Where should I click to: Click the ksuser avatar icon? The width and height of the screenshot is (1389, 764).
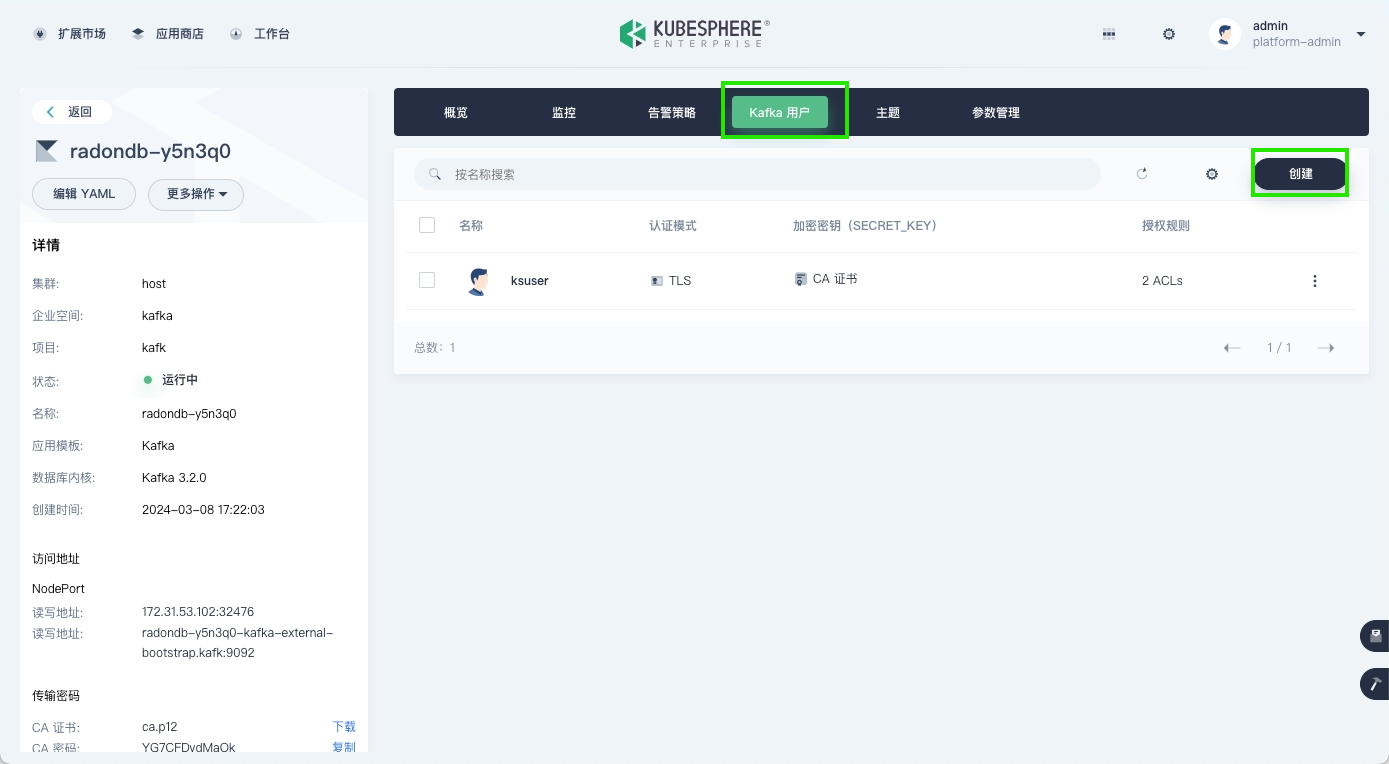coord(478,281)
